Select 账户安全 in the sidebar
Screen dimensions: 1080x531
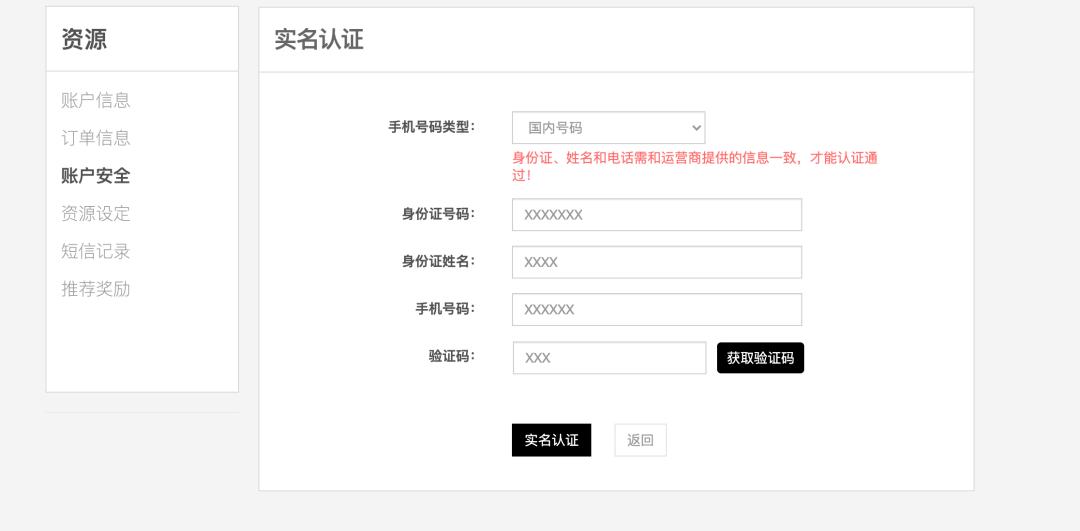[96, 176]
